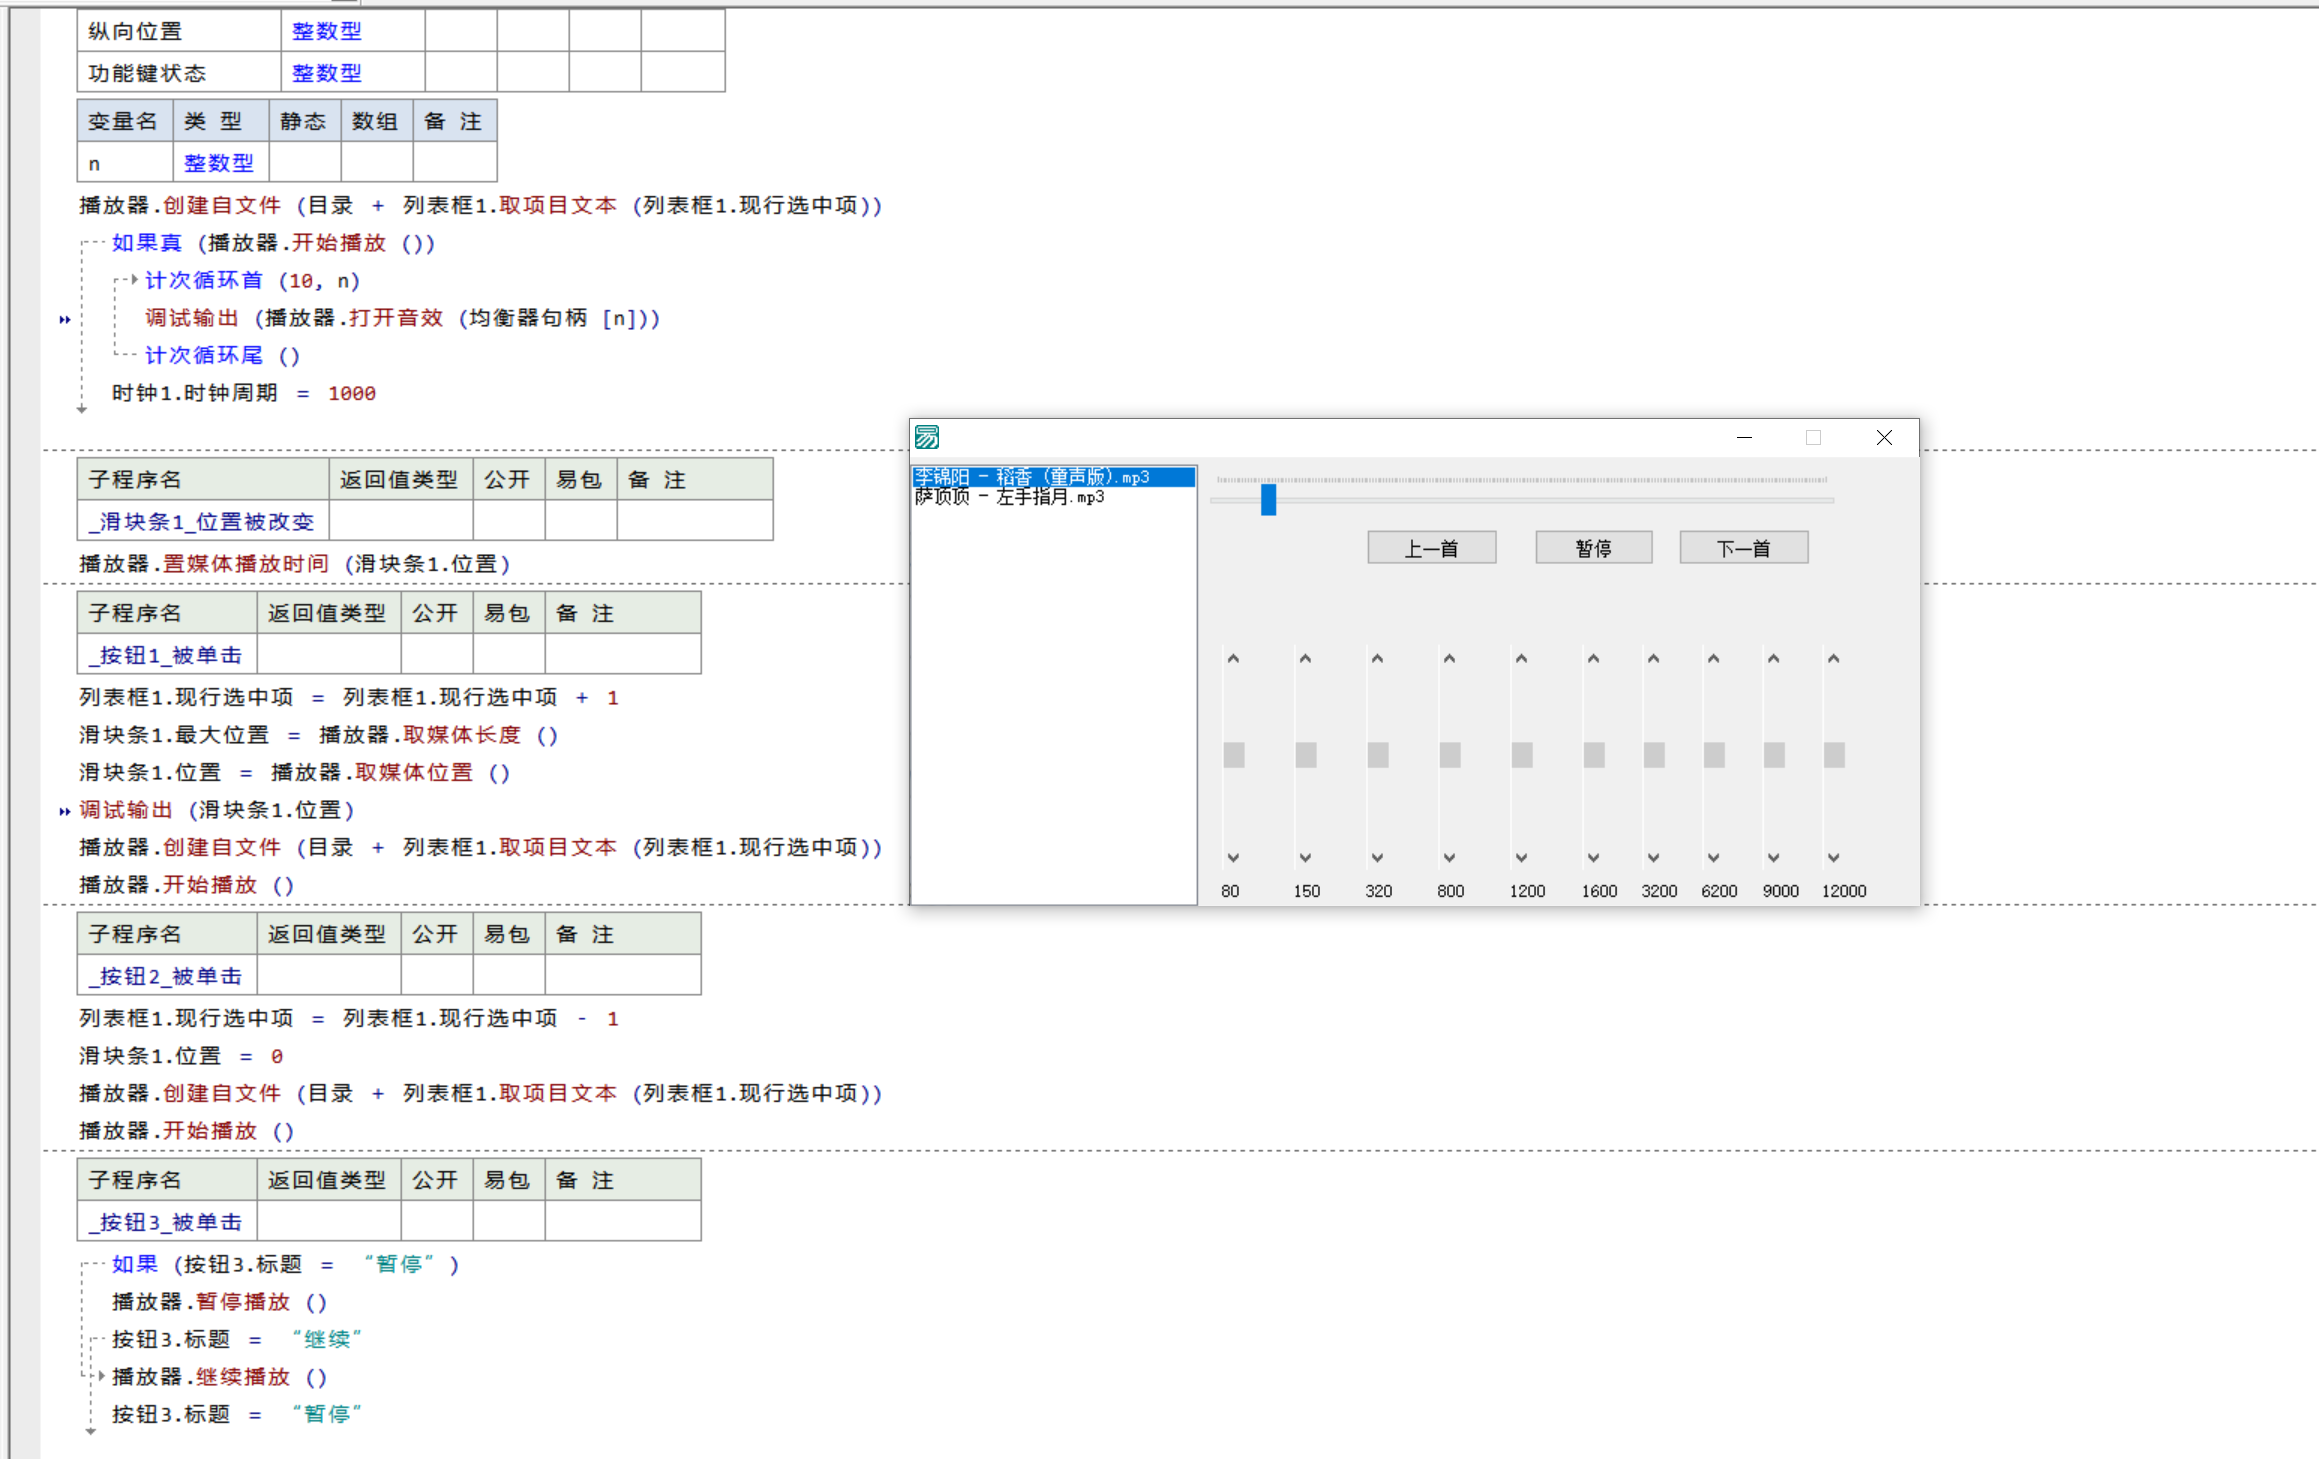Click down arrow of 1200 Hz equalizer
Screen dimensions: 2319x1459
pos(1521,857)
